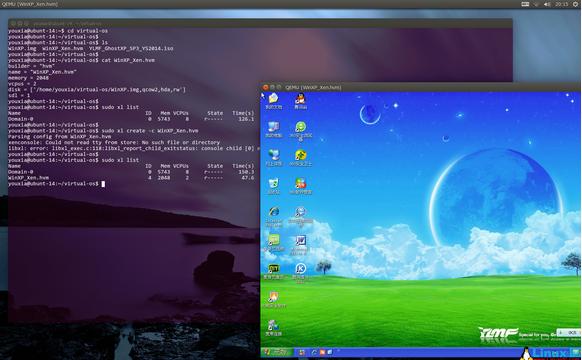This screenshot has height=360, width=582.
Task: Click the terminal cursor at the last prompt
Action: click(x=103, y=184)
